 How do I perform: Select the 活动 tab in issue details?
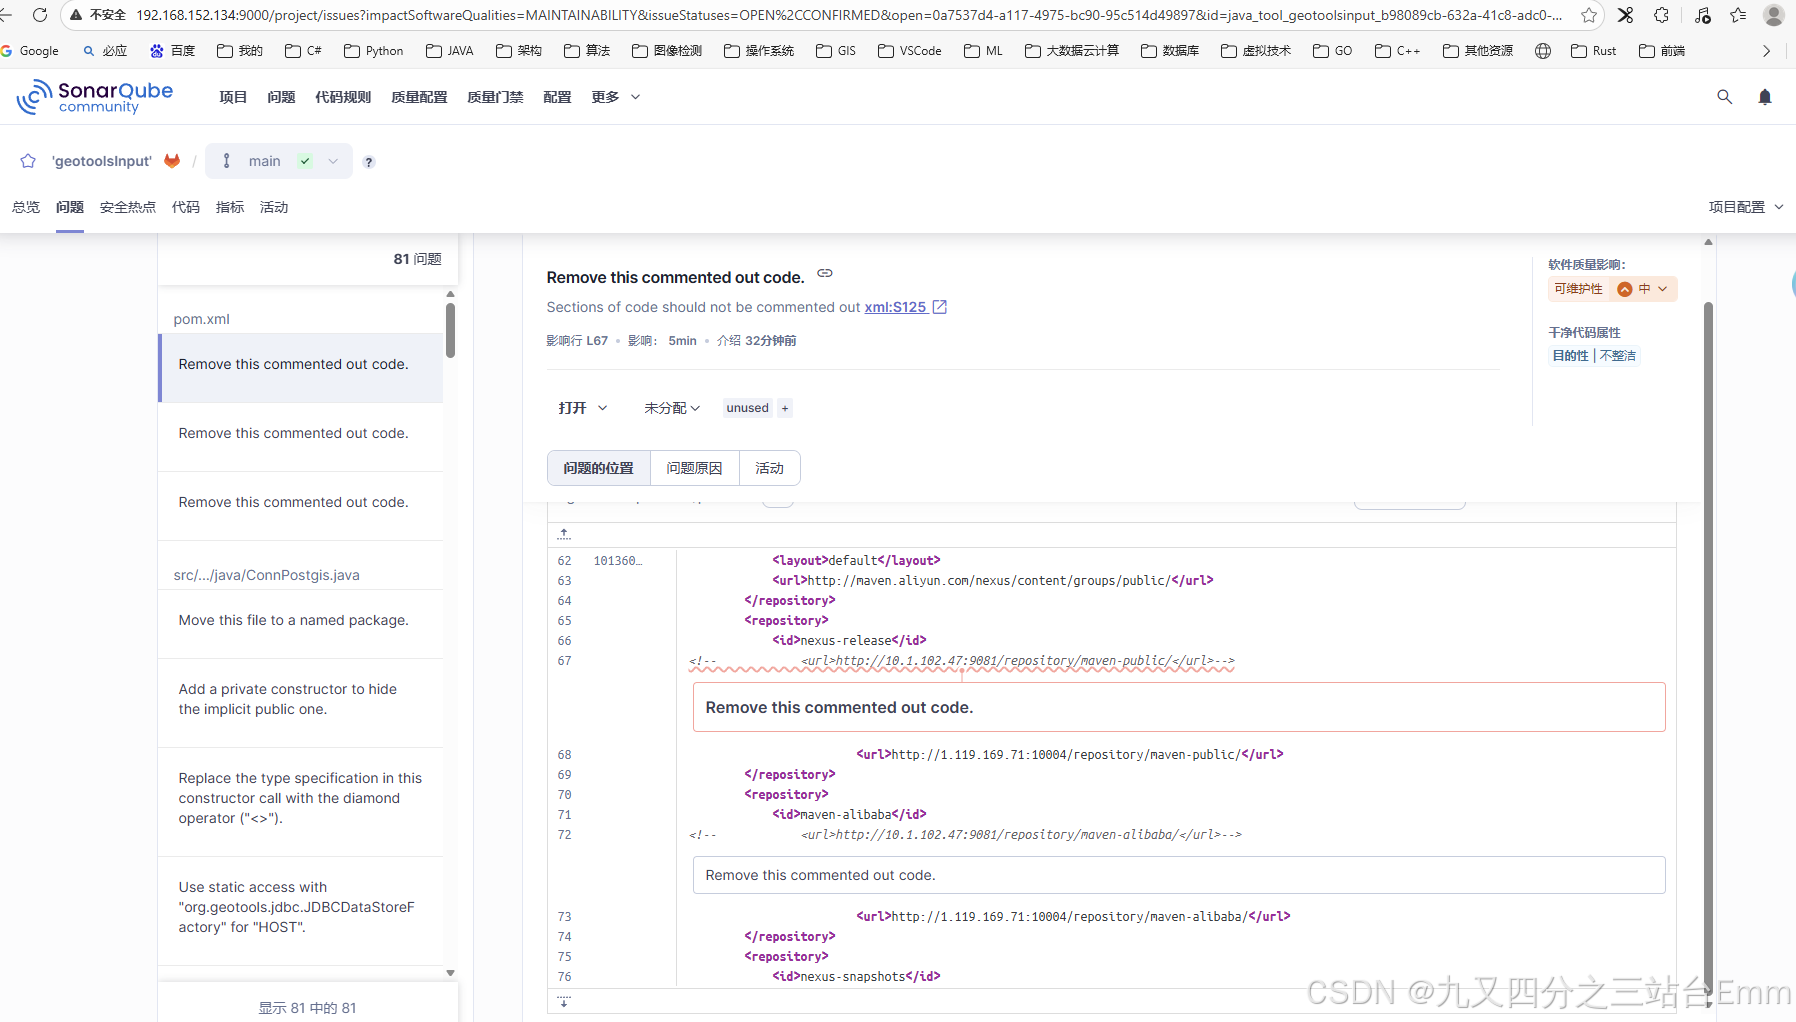click(x=769, y=468)
